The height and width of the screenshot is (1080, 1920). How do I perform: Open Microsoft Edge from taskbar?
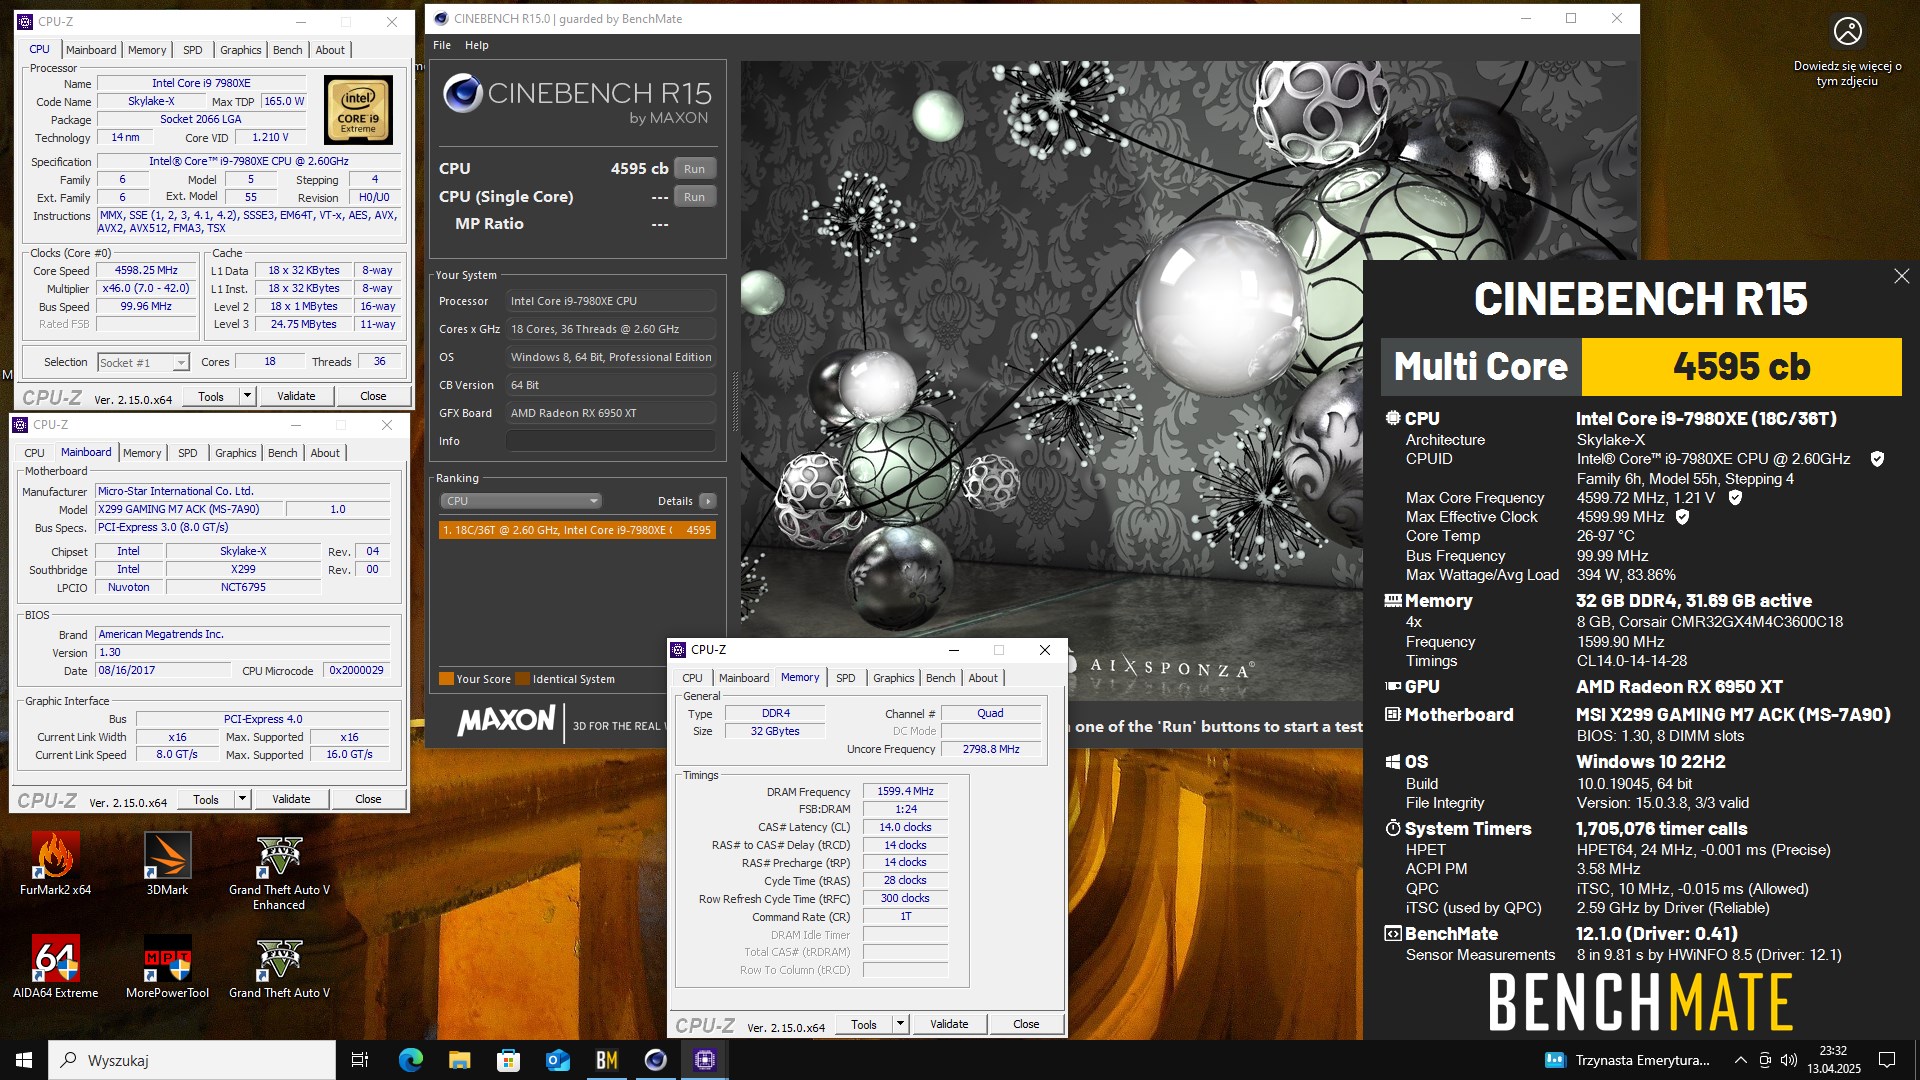pyautogui.click(x=410, y=1060)
